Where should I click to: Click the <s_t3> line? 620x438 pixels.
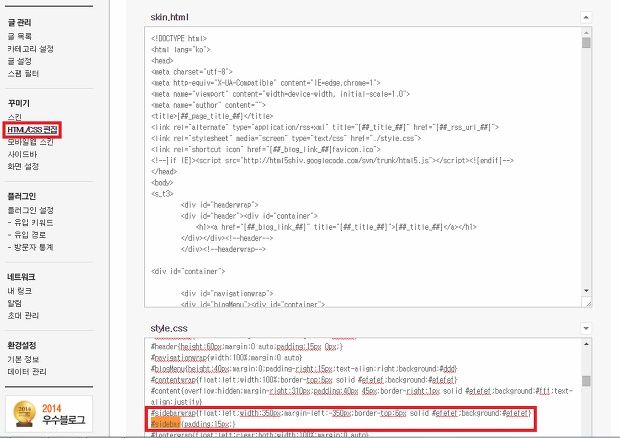pos(162,194)
